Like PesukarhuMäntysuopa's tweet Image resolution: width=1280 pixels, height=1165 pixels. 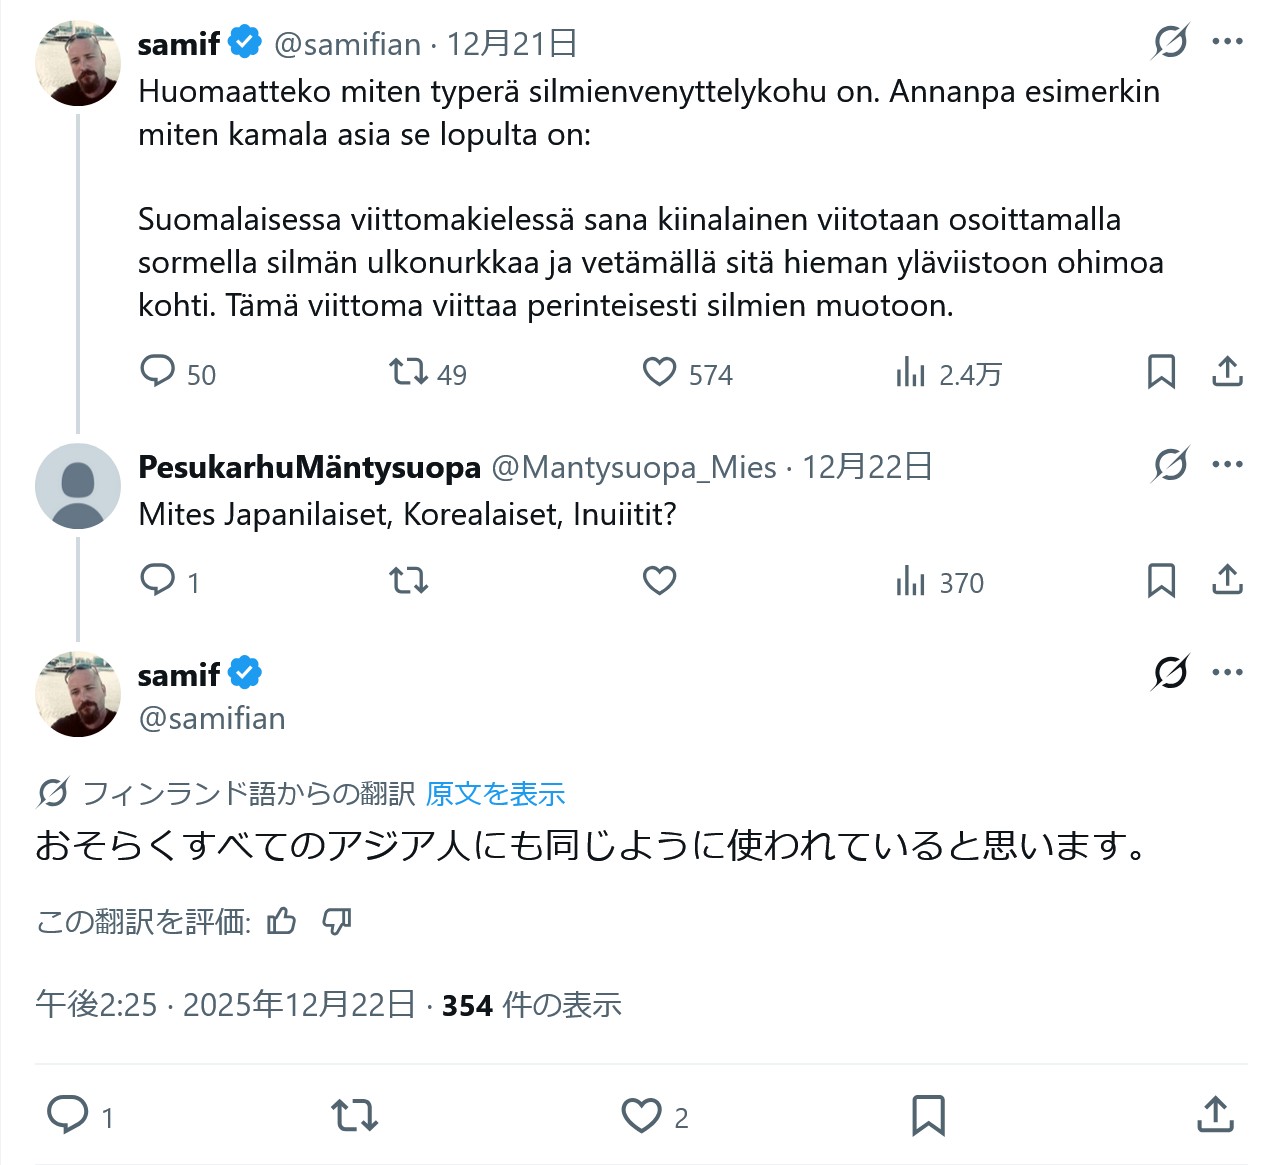tap(659, 580)
